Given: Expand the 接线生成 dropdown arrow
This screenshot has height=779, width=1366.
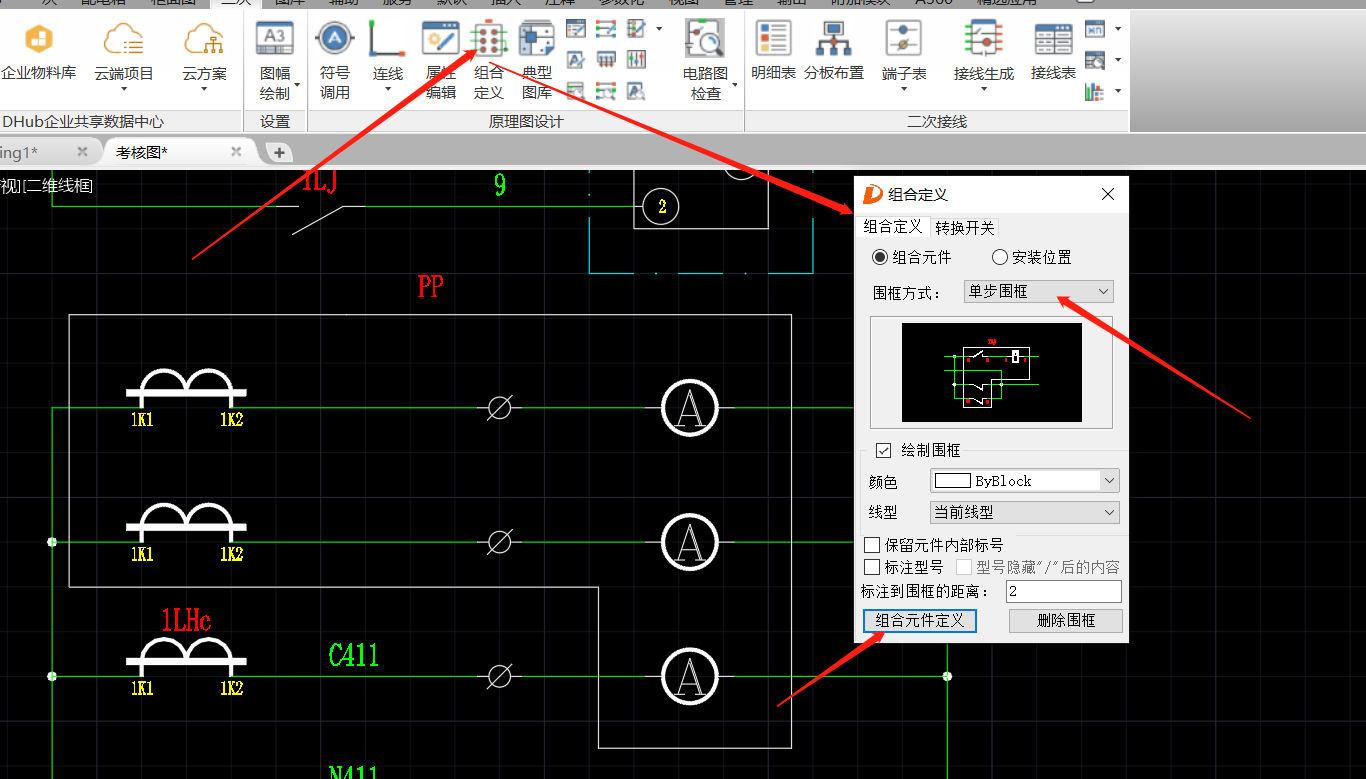Looking at the screenshot, I should (984, 90).
